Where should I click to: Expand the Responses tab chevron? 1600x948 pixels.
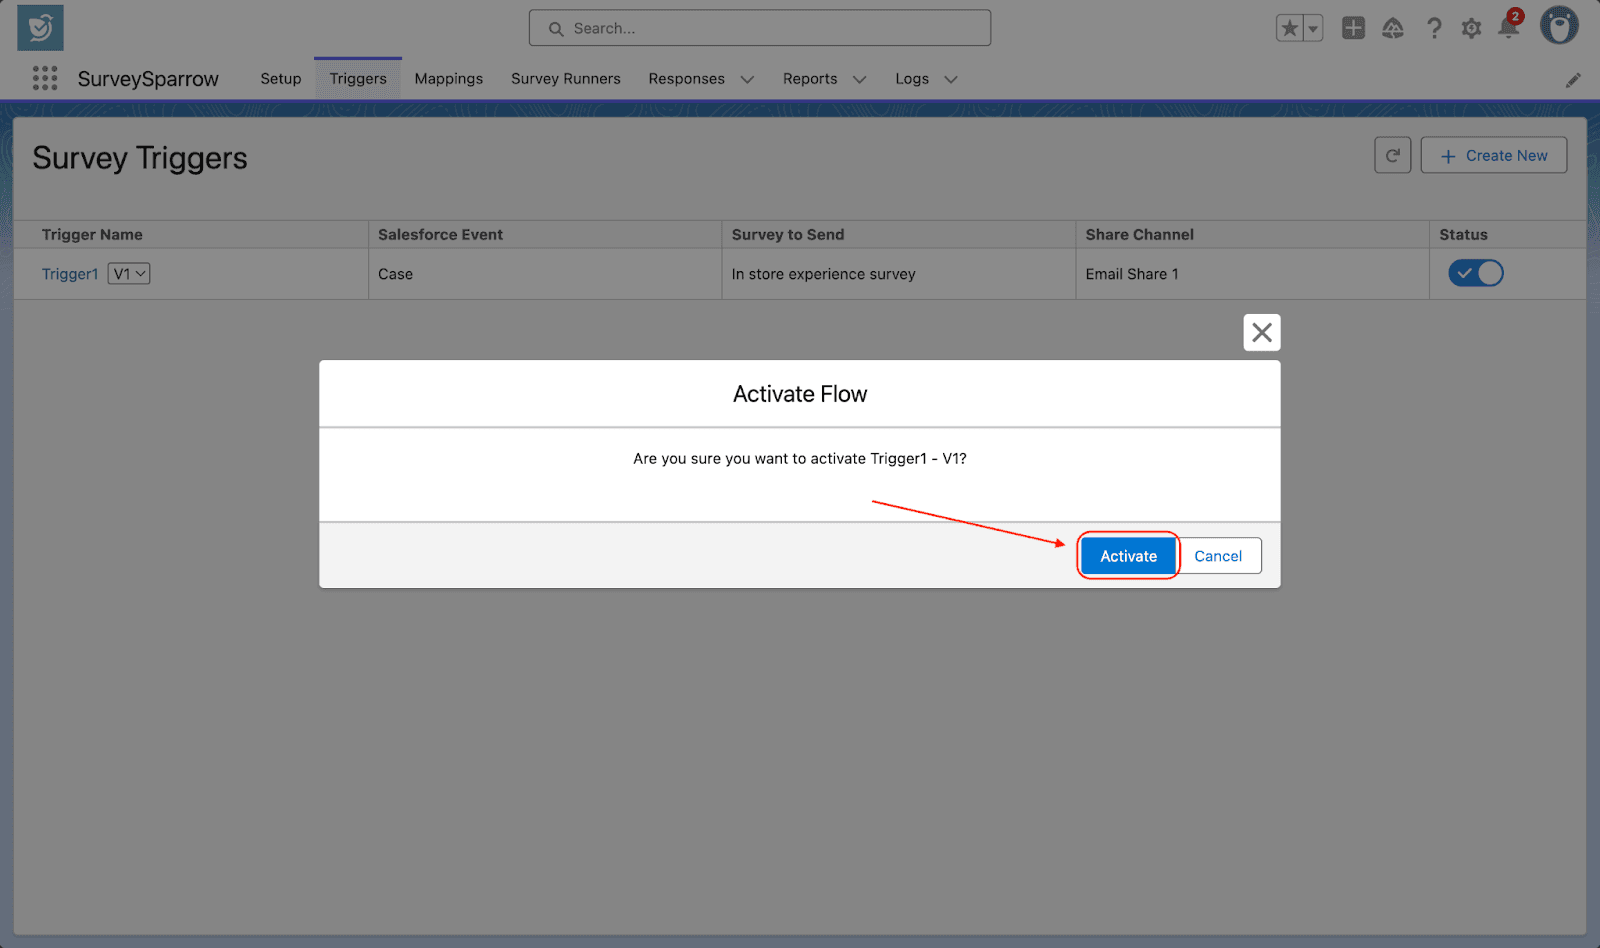coord(747,79)
